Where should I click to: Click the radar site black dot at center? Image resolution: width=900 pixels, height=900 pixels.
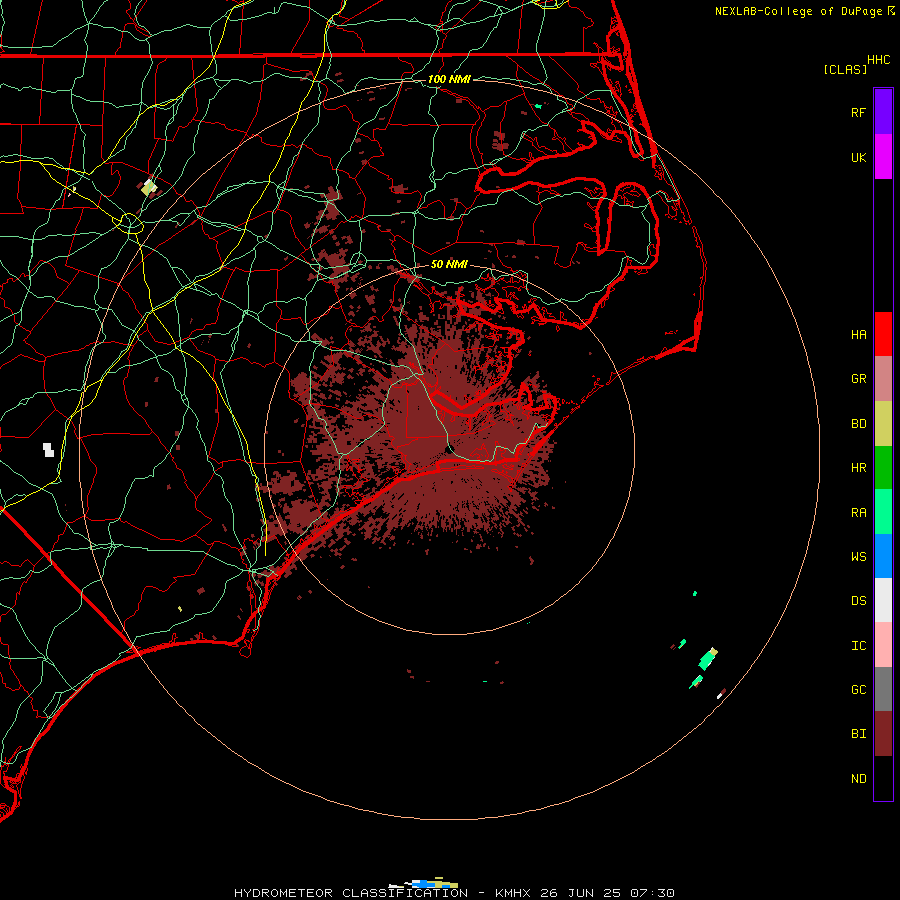coord(449,449)
